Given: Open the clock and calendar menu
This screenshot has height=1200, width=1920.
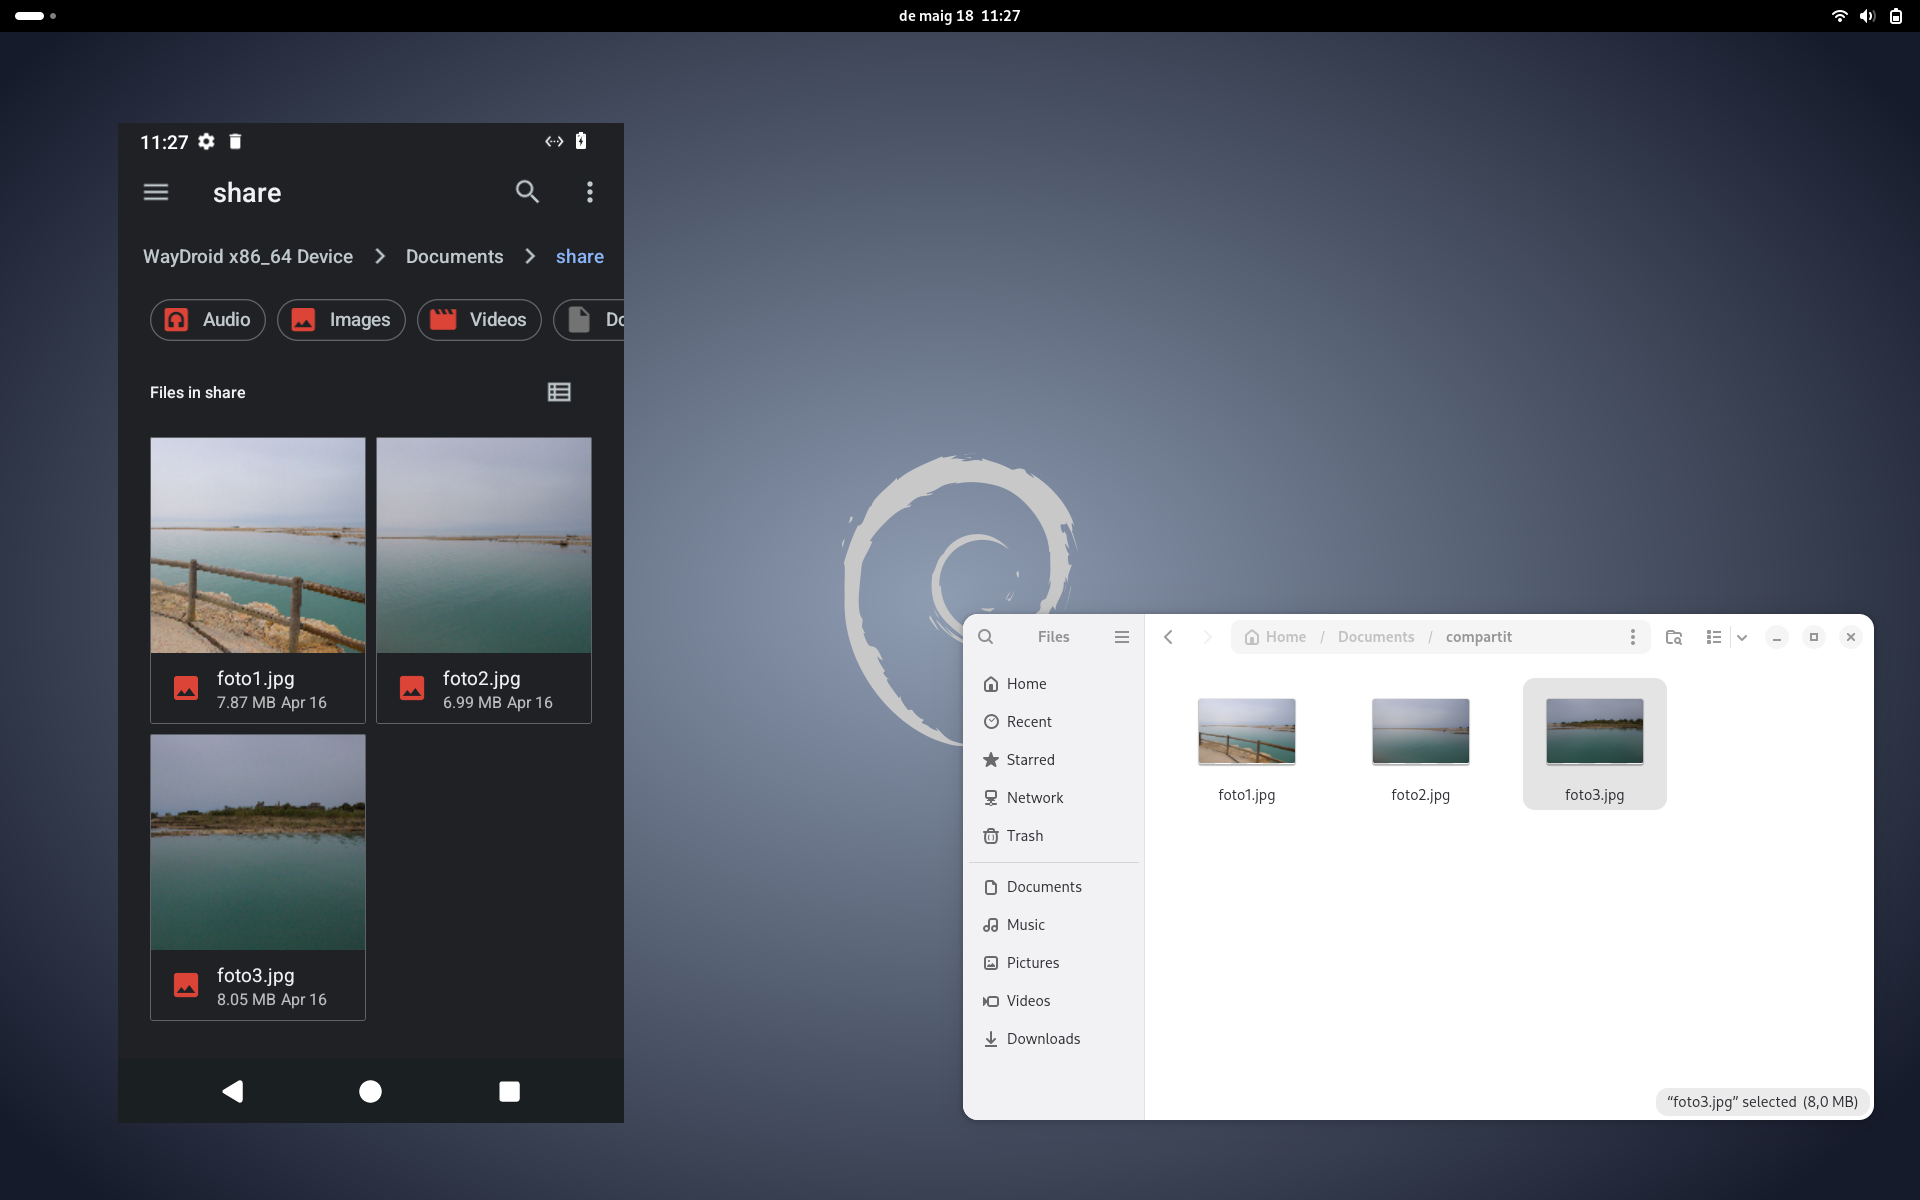Looking at the screenshot, I should 959,16.
